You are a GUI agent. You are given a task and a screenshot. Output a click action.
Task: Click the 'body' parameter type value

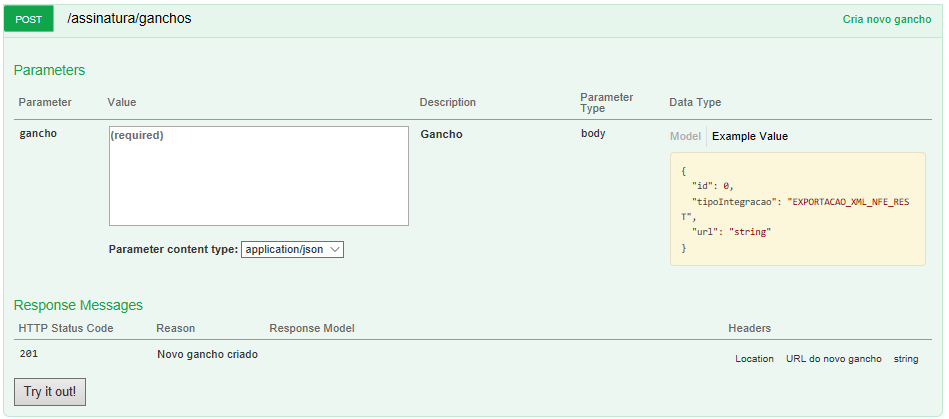point(592,133)
